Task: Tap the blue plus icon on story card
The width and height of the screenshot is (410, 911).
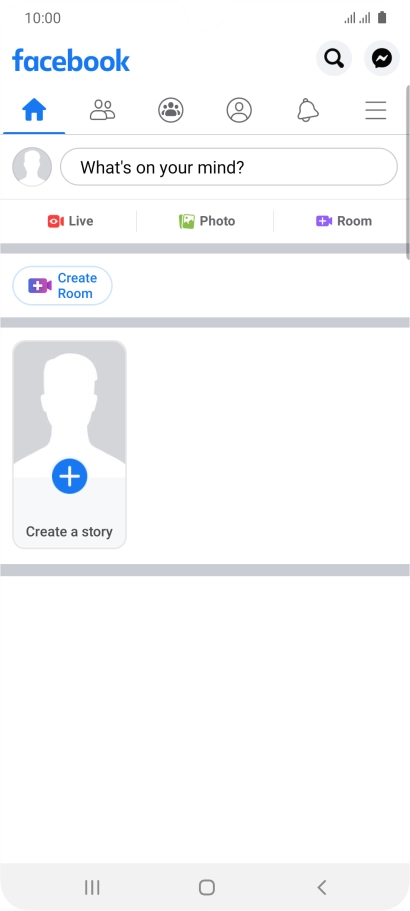Action: coord(69,476)
